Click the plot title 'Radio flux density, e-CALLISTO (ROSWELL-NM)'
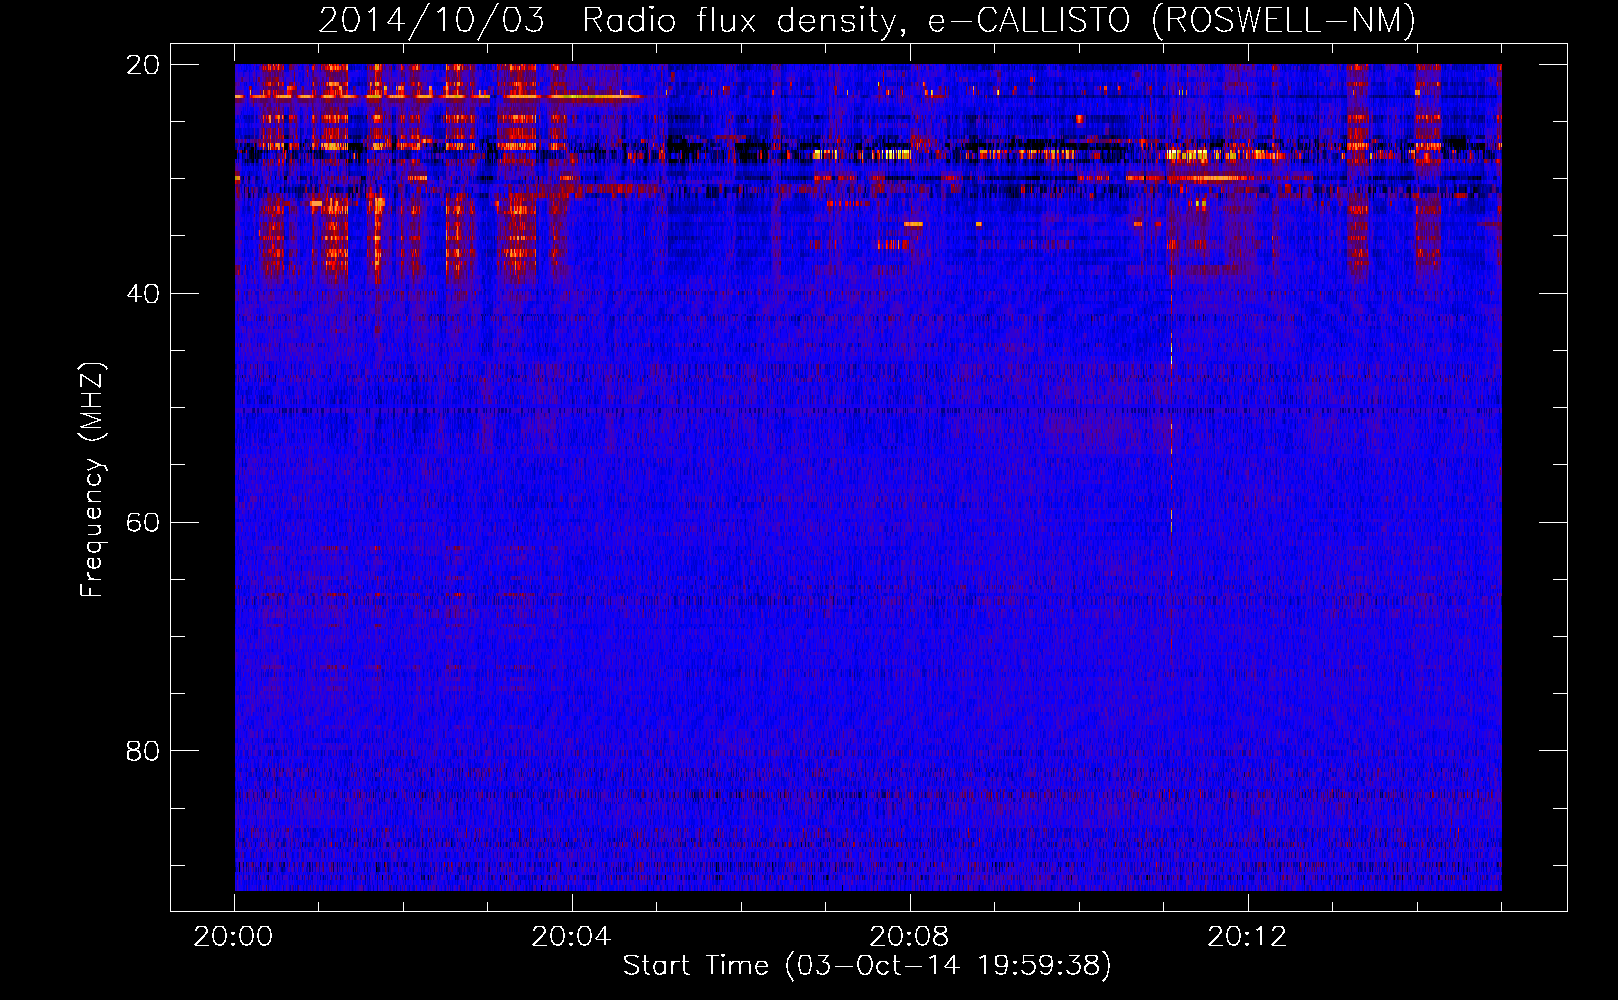 tap(999, 20)
